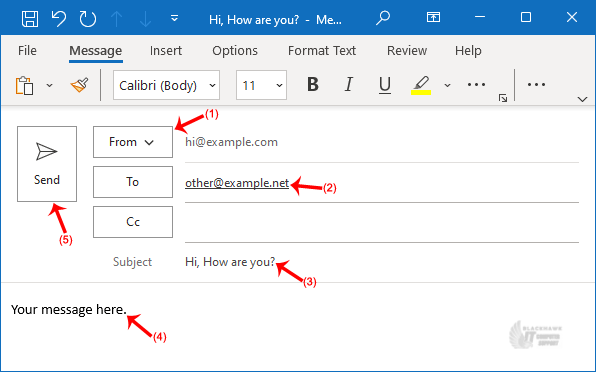Open the File menu
This screenshot has width=596, height=372.
(x=27, y=51)
